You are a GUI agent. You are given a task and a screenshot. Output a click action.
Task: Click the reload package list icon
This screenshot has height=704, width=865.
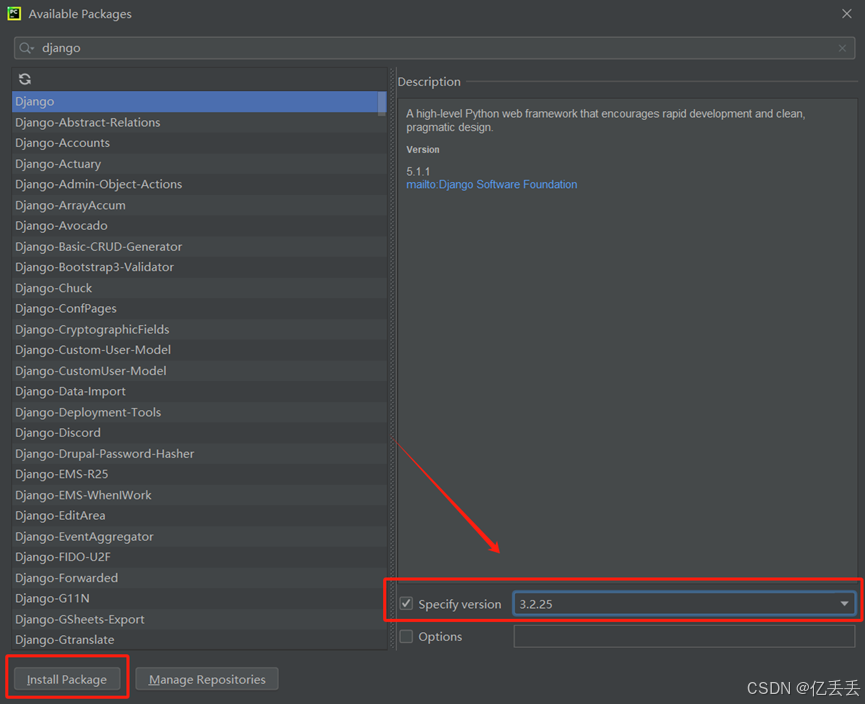[25, 79]
